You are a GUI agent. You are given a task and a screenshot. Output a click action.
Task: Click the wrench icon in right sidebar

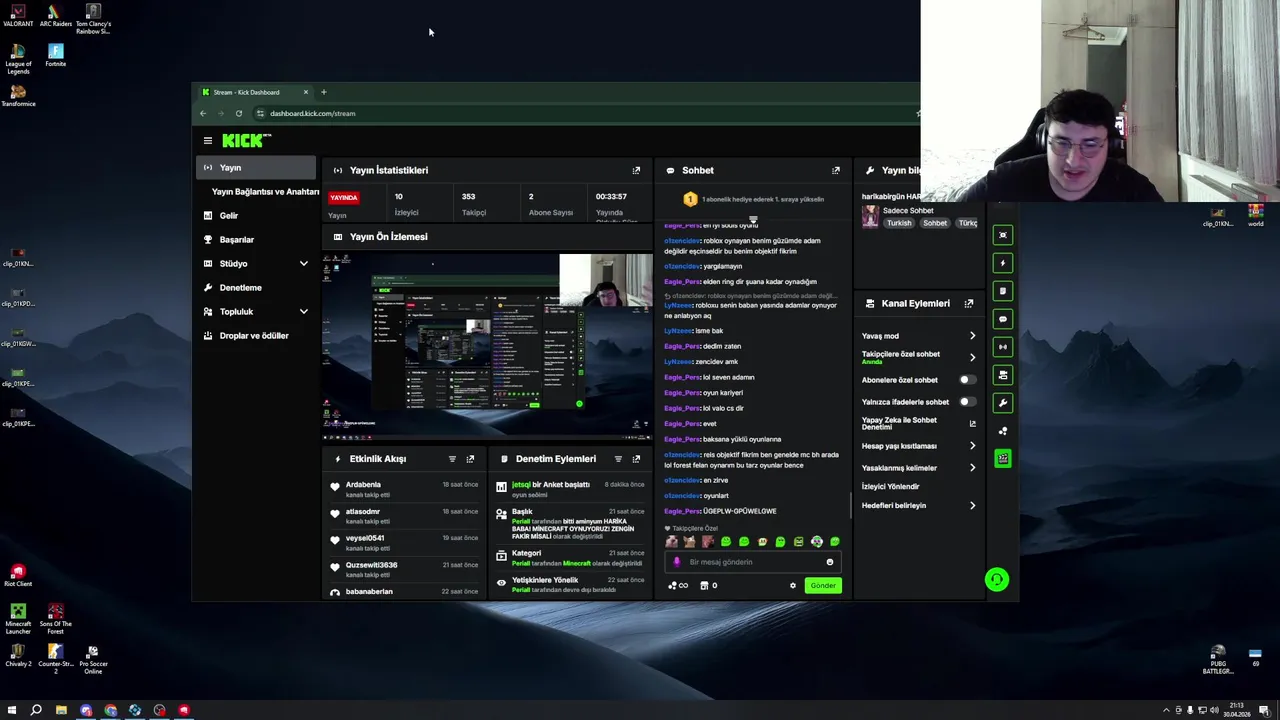click(x=1003, y=403)
